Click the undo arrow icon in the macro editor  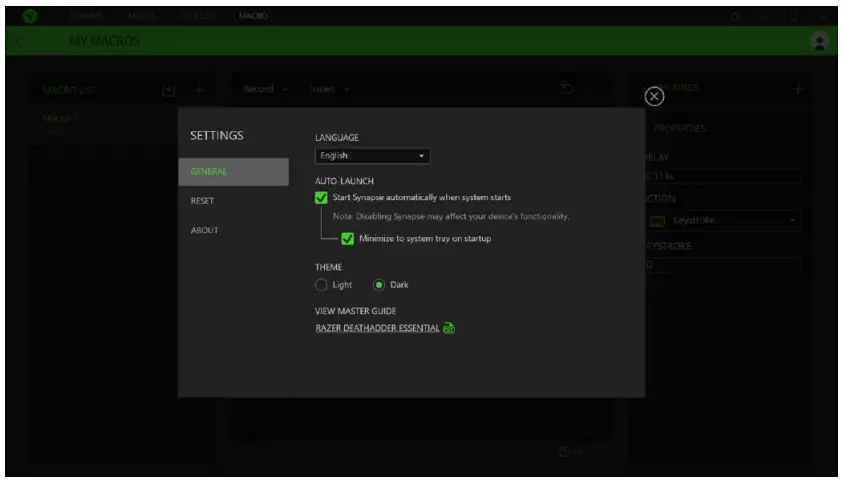566,88
